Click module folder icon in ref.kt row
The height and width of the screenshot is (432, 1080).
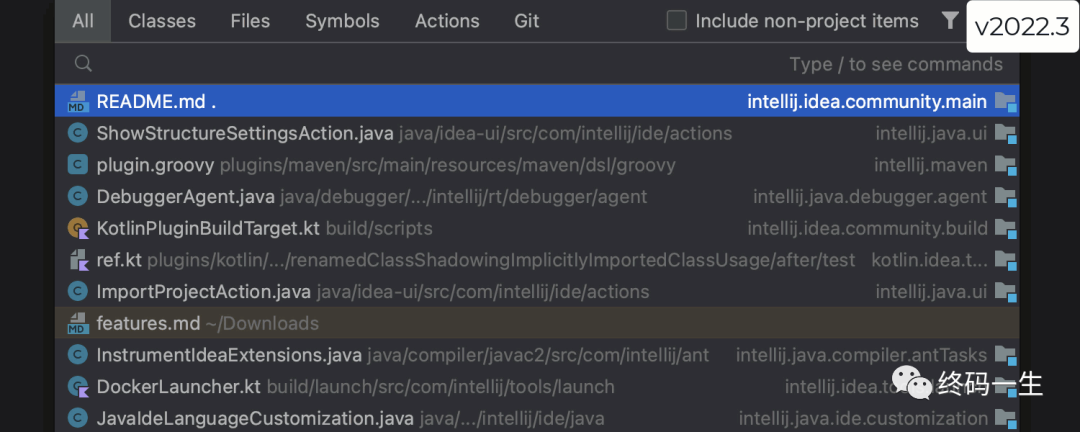pyautogui.click(x=1006, y=261)
